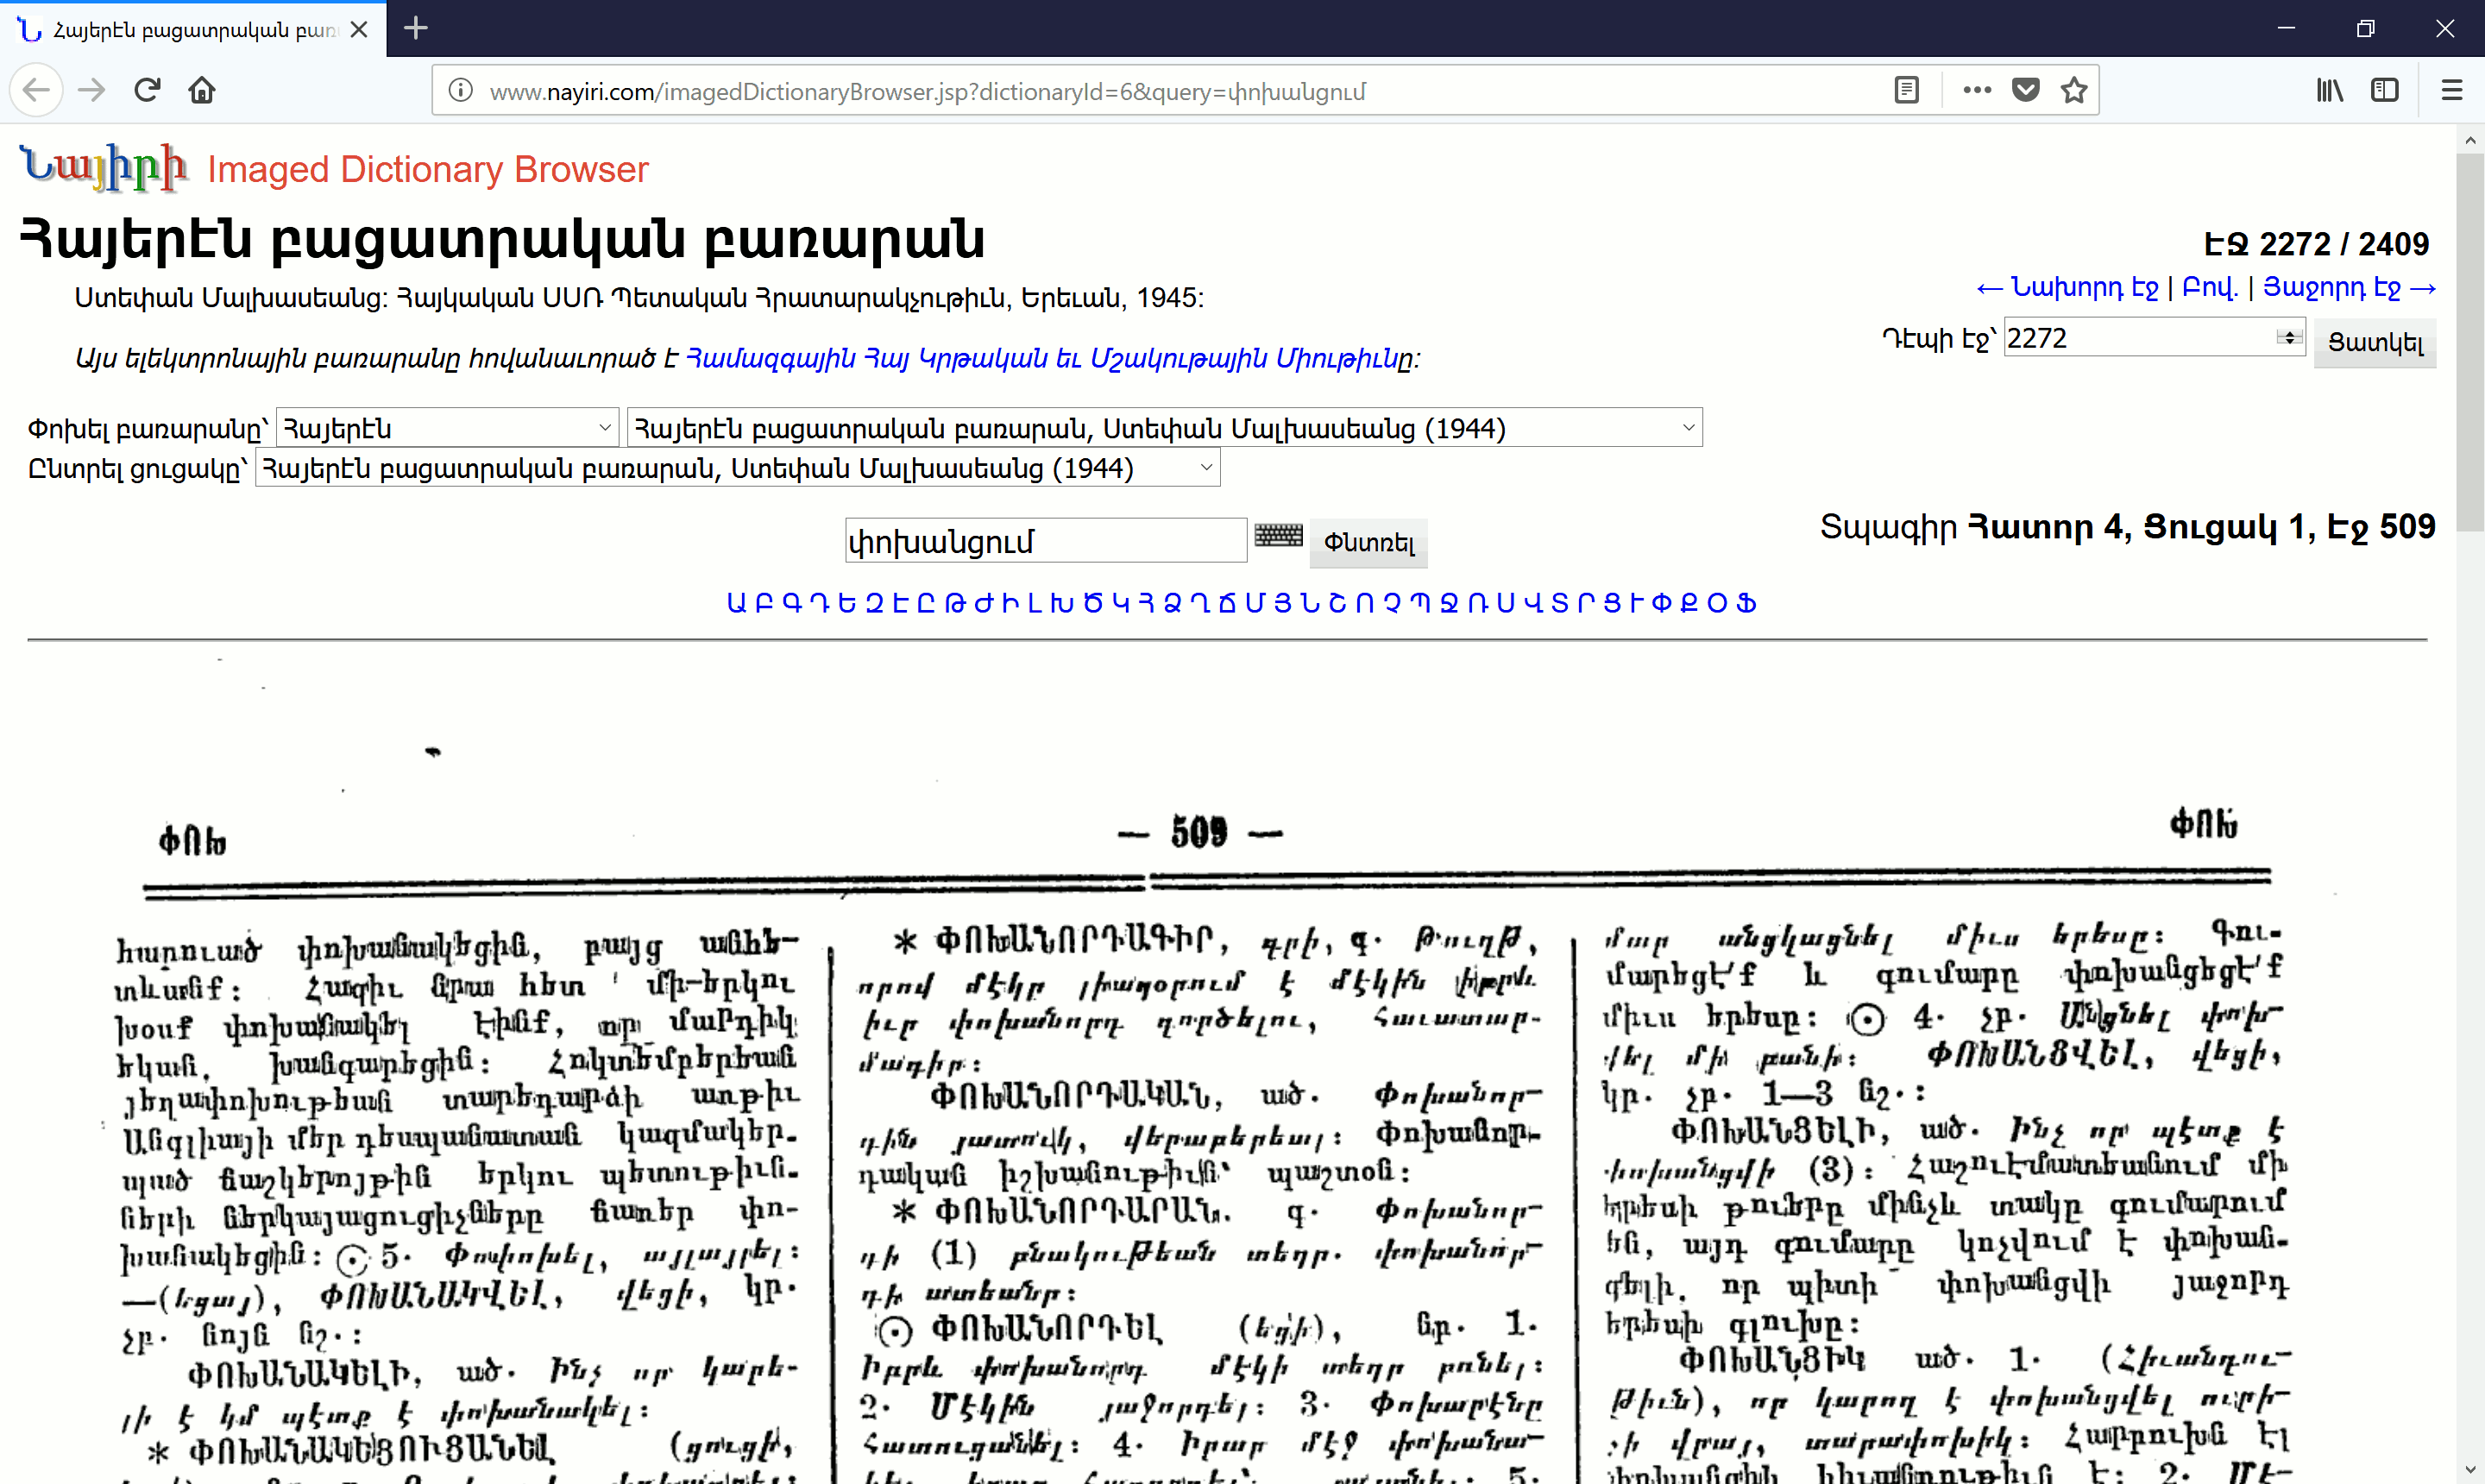Jump to letter Ֆ in alphabet index
This screenshot has width=2485, height=1484.
click(1747, 603)
